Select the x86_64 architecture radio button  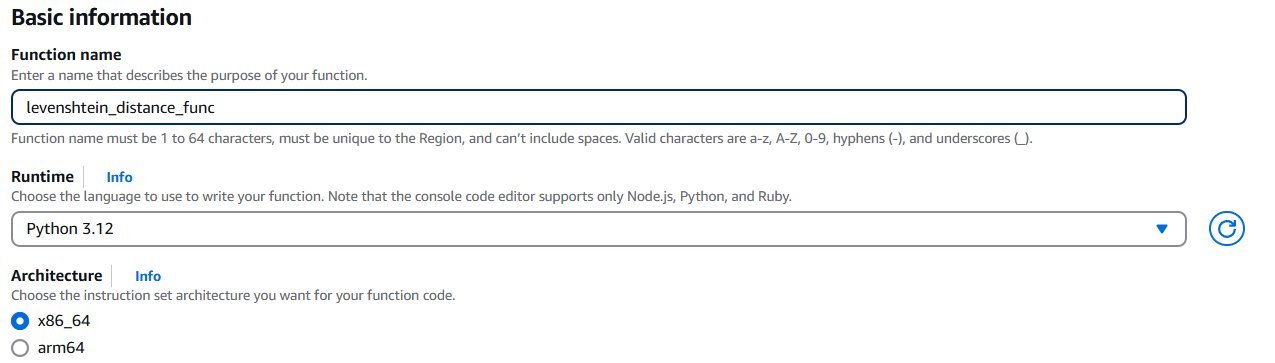click(x=19, y=321)
